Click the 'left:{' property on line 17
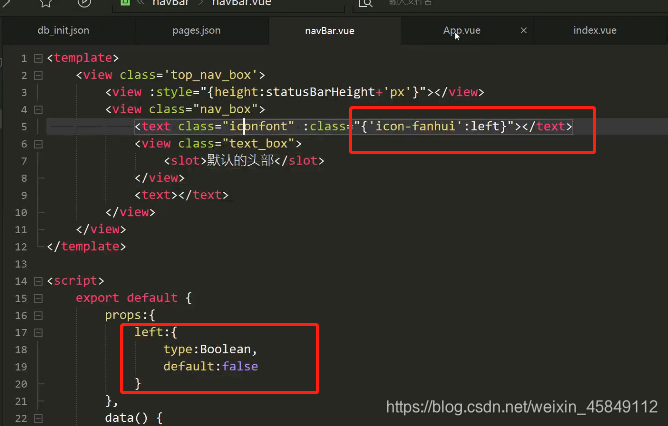Image resolution: width=668 pixels, height=426 pixels. (155, 332)
